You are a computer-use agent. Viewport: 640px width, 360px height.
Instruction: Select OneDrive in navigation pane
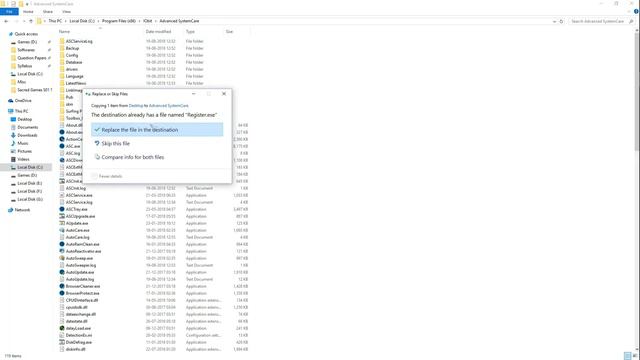click(x=23, y=100)
